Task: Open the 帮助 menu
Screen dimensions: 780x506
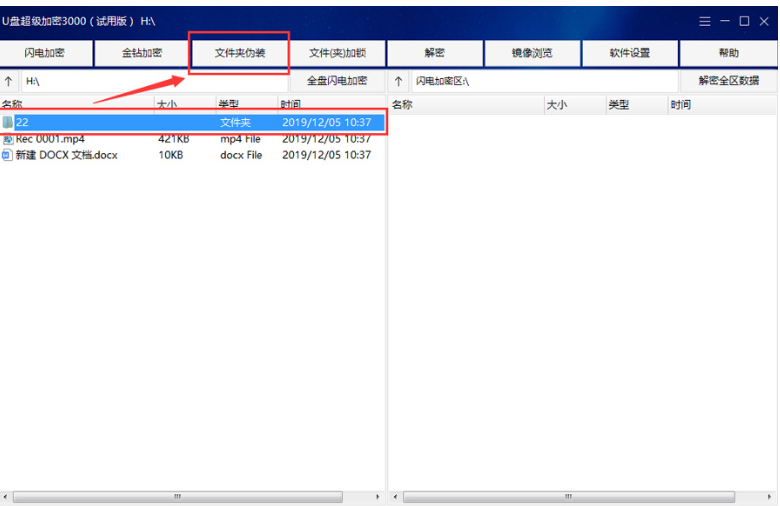Action: click(728, 53)
